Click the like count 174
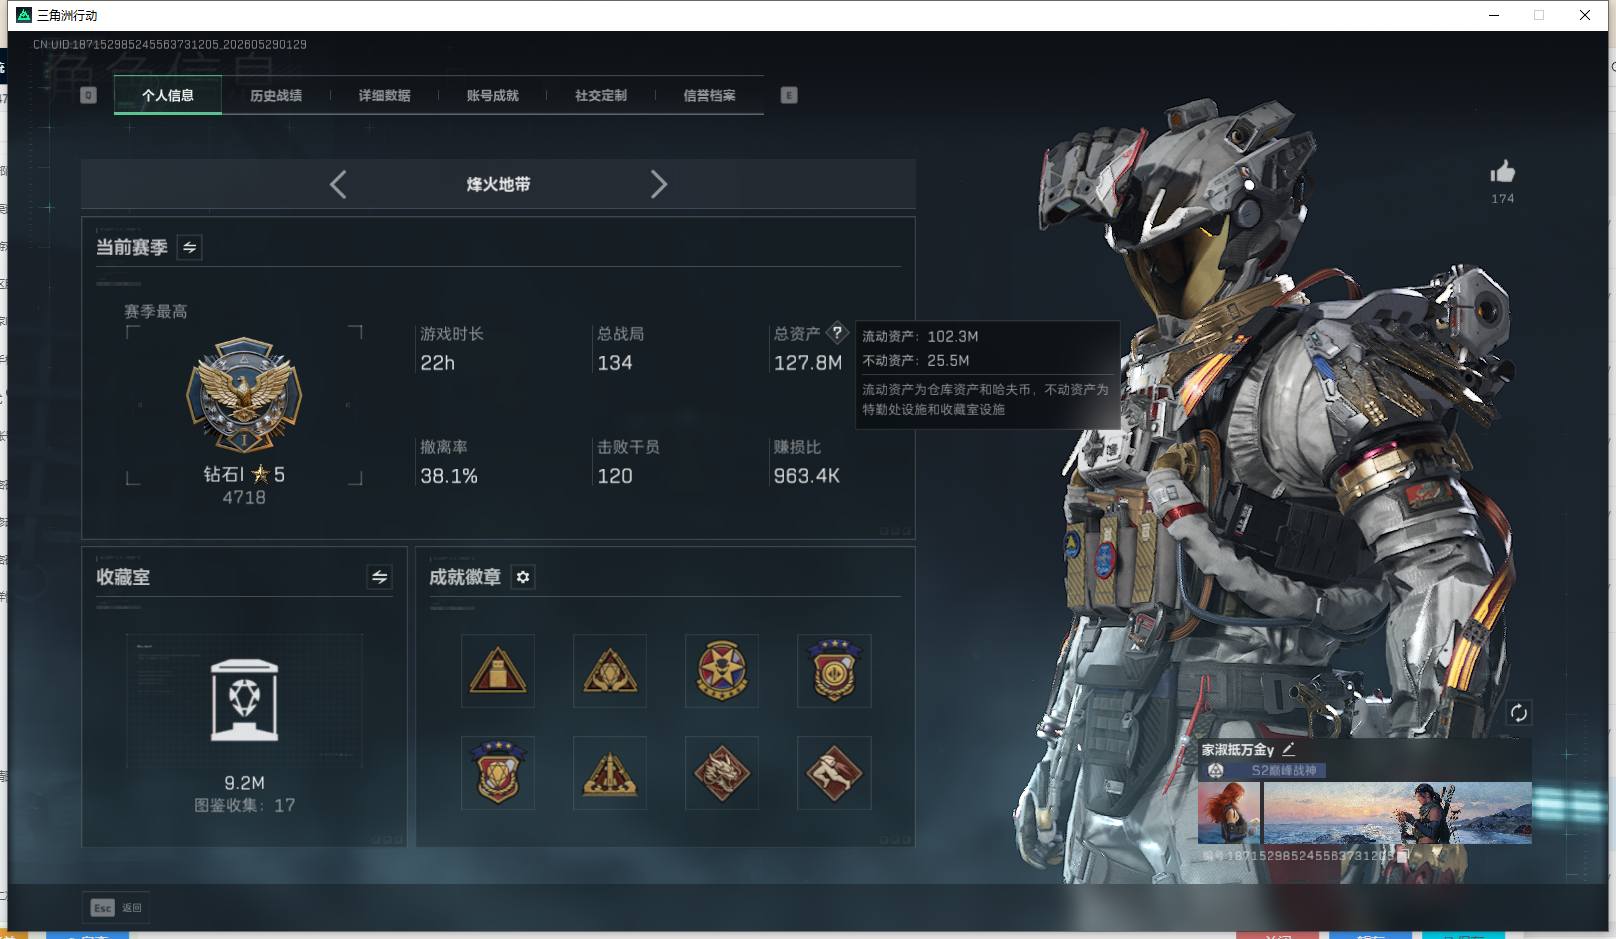The image size is (1616, 939). pyautogui.click(x=1502, y=199)
